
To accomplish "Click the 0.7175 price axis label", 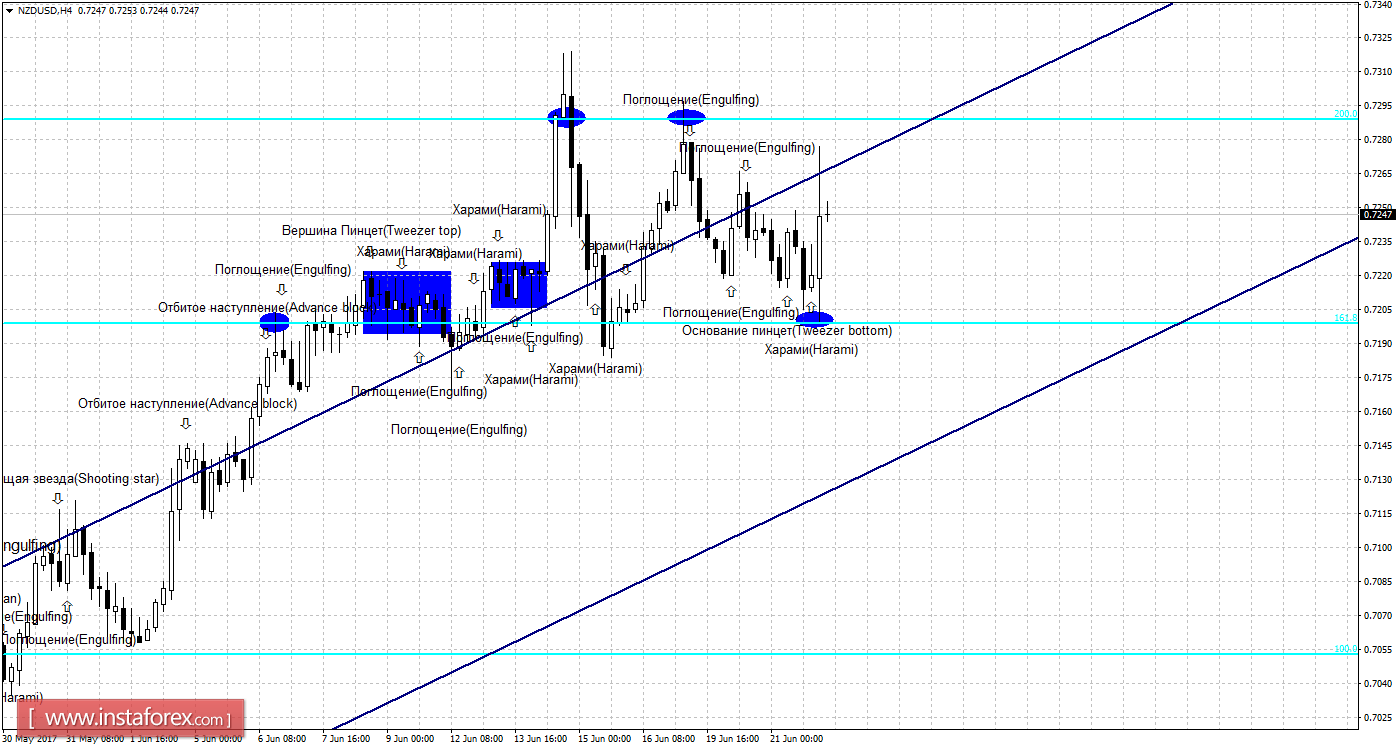I will (1377, 378).
